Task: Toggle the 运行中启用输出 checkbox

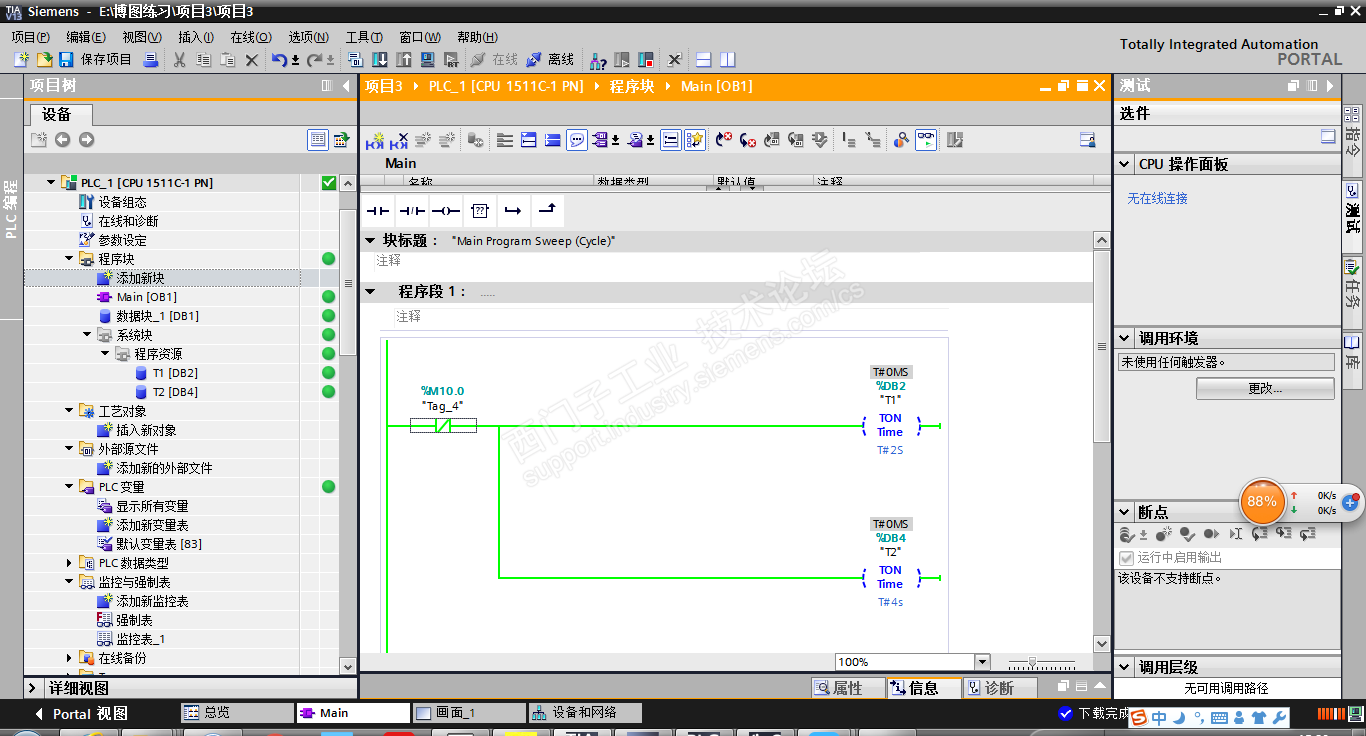Action: pos(1127,557)
